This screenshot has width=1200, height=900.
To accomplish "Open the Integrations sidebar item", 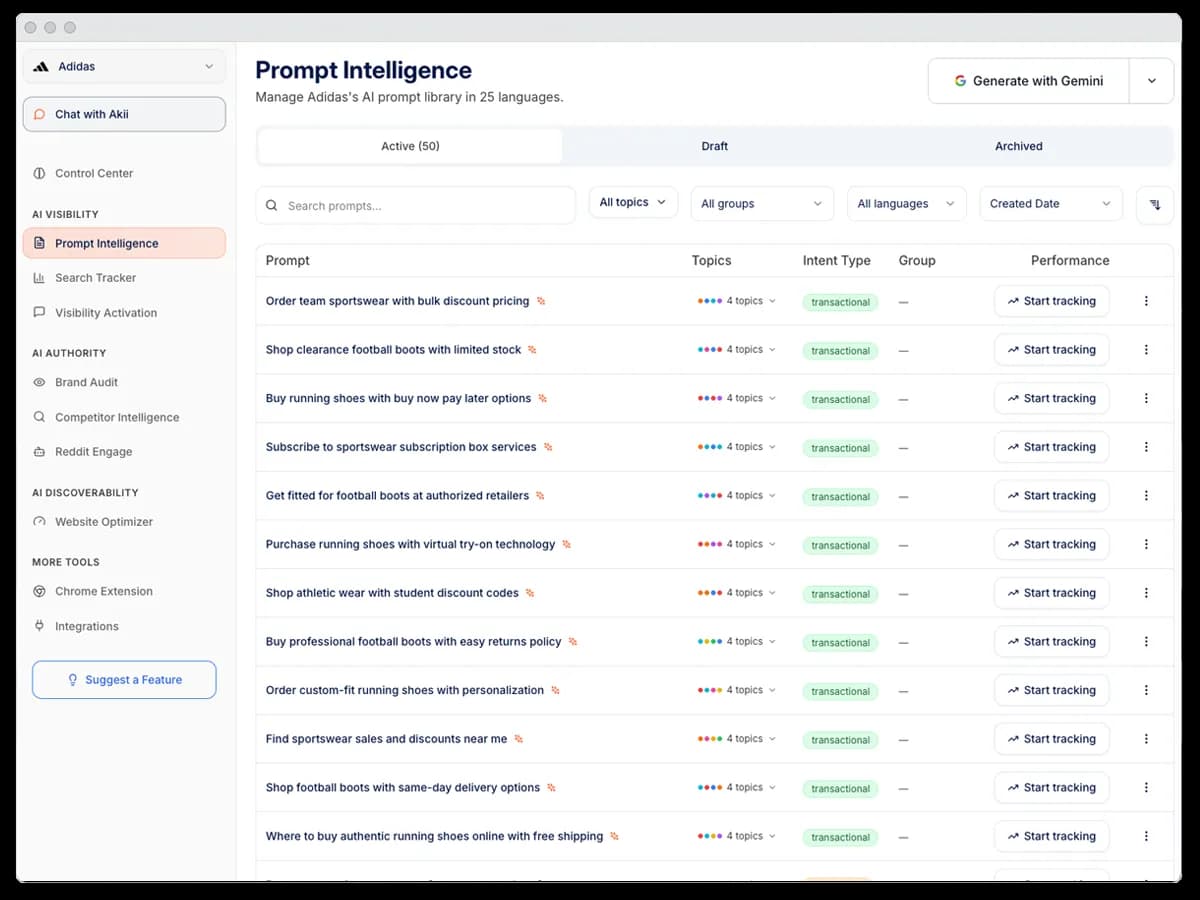I will 84,626.
